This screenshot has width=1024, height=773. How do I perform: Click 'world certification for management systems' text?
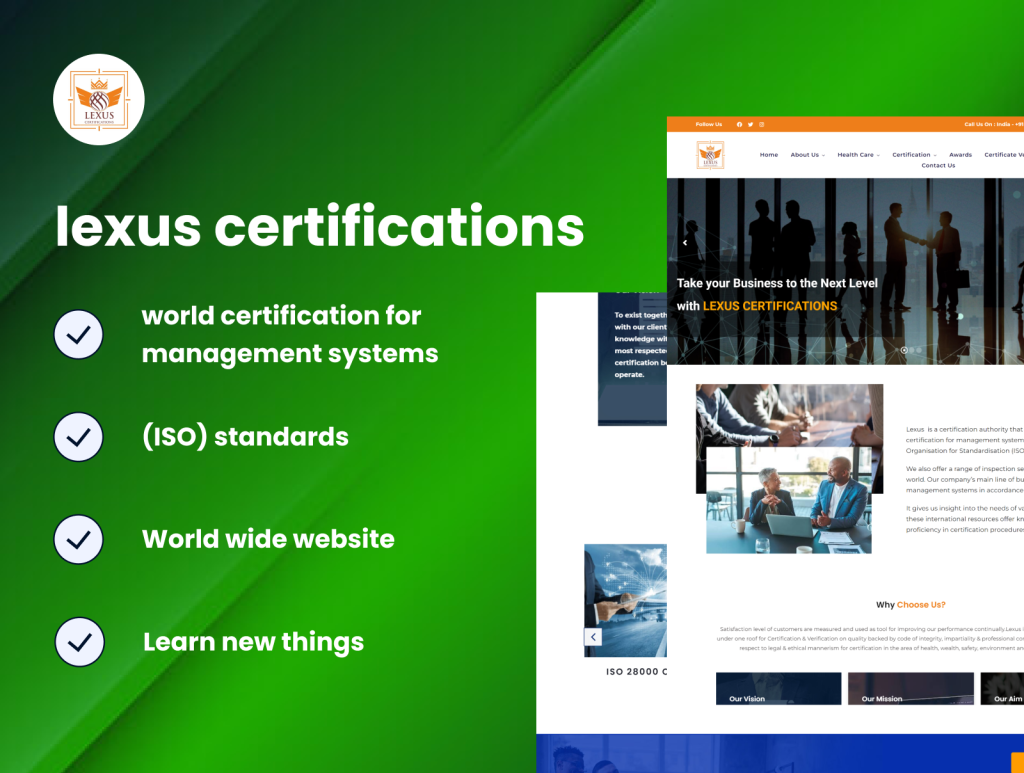pyautogui.click(x=290, y=334)
